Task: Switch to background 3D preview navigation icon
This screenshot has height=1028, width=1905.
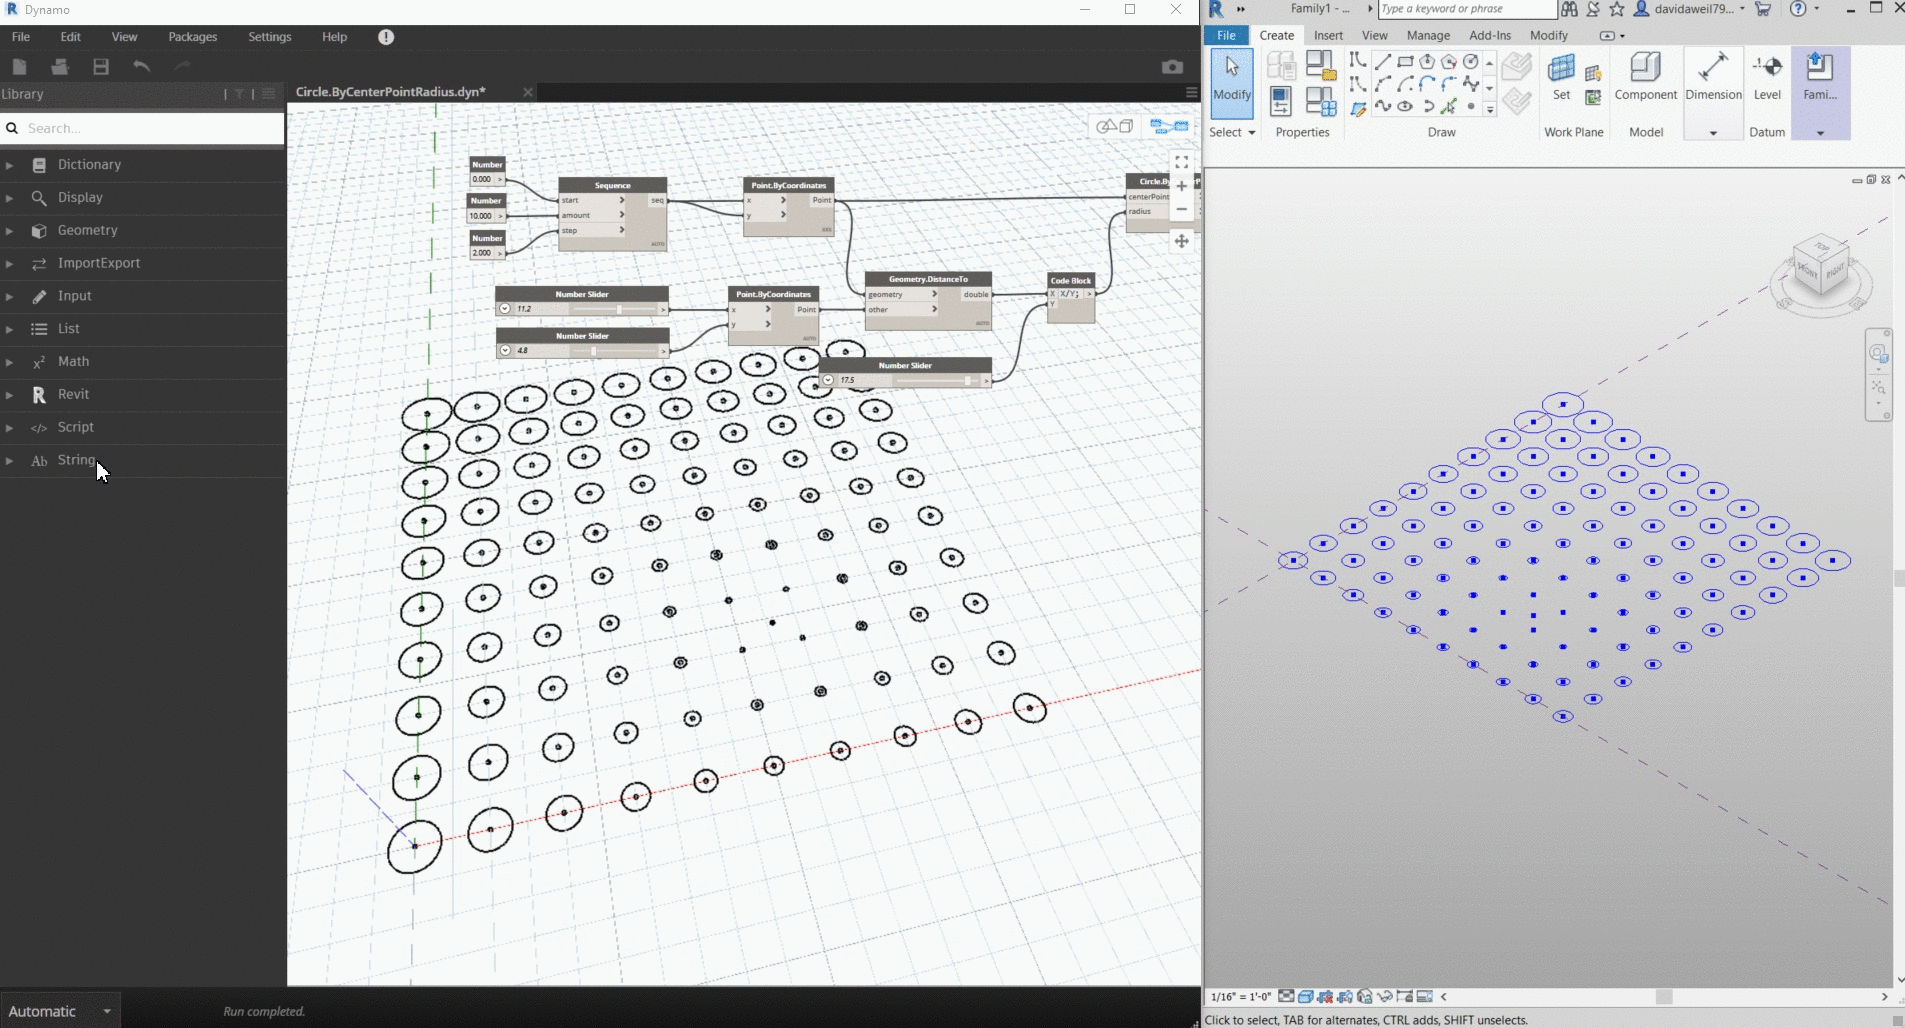Action: click(1115, 126)
